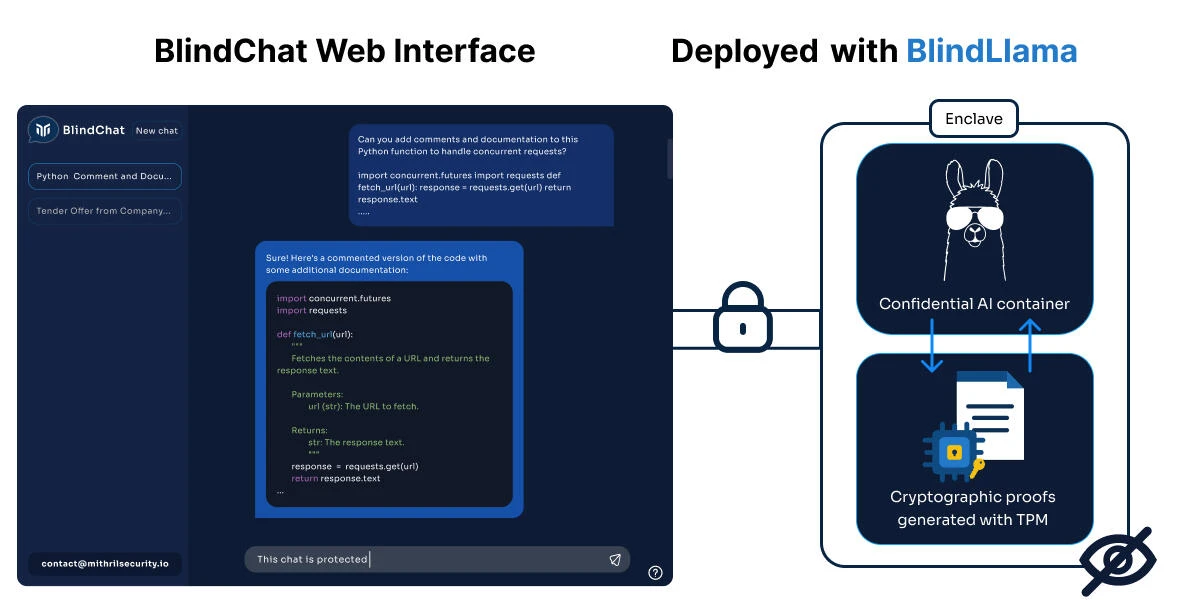The image size is (1177, 611).
Task: Click the BlindLlama blue title text
Action: 992,51
